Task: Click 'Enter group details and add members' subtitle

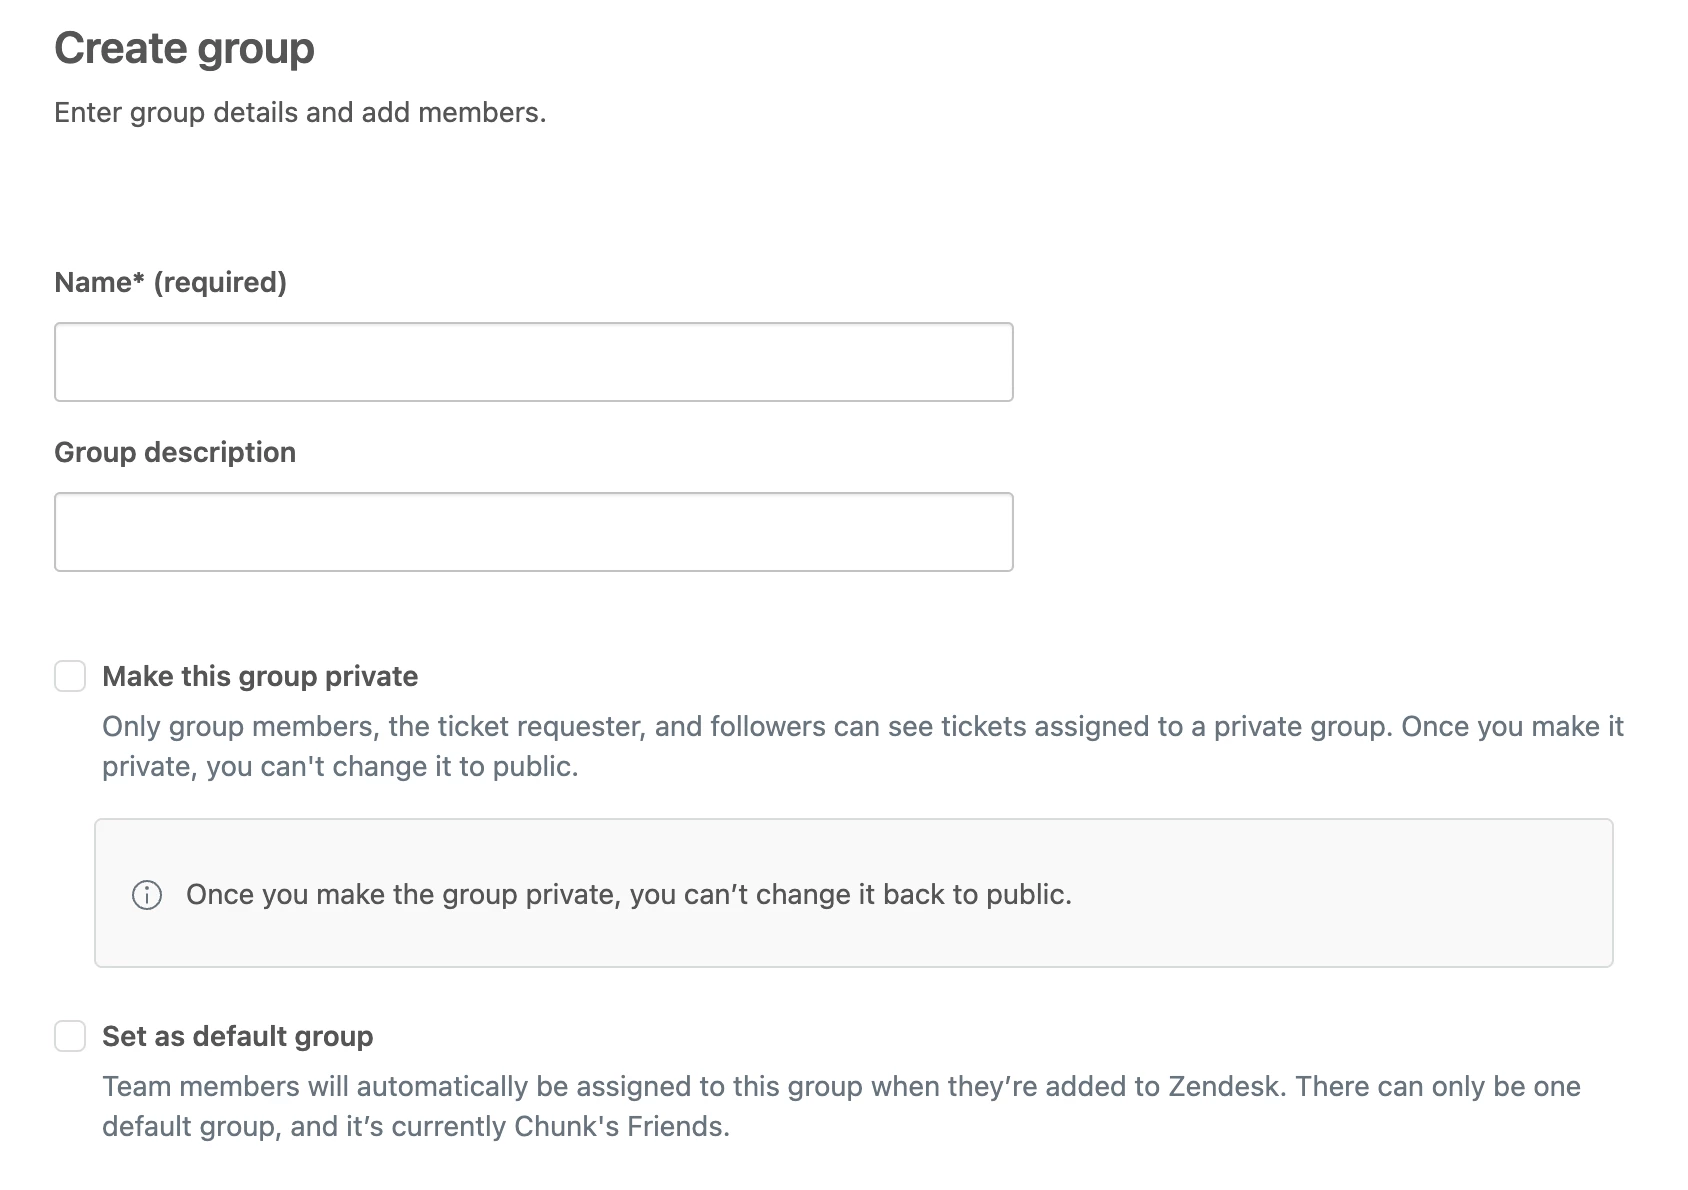Action: pyautogui.click(x=300, y=113)
